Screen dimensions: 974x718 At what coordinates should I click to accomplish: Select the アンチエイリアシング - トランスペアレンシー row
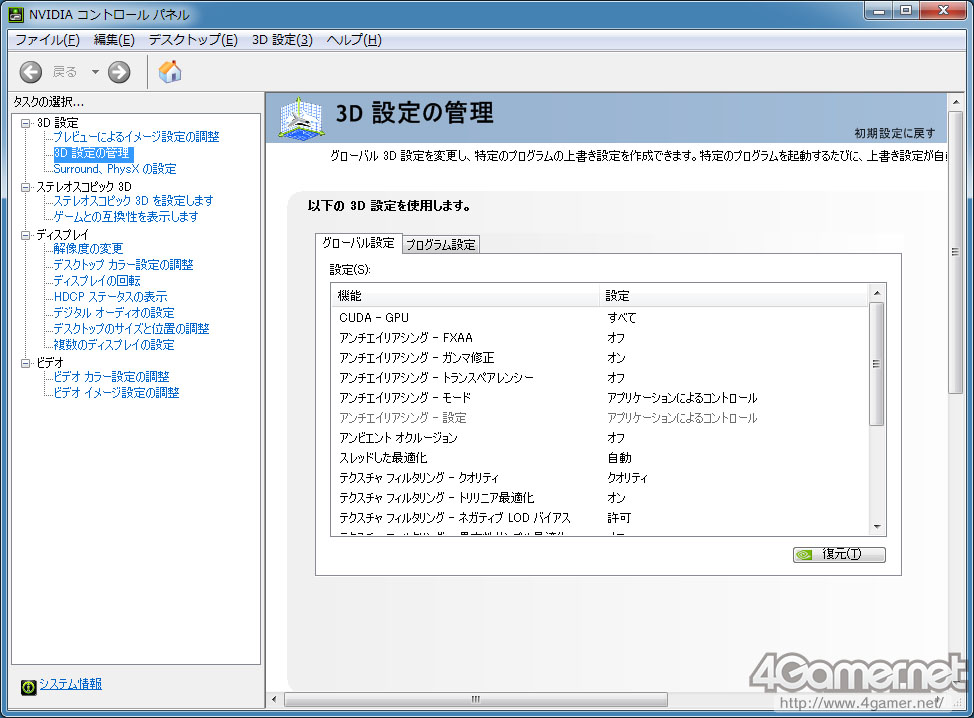coord(600,378)
